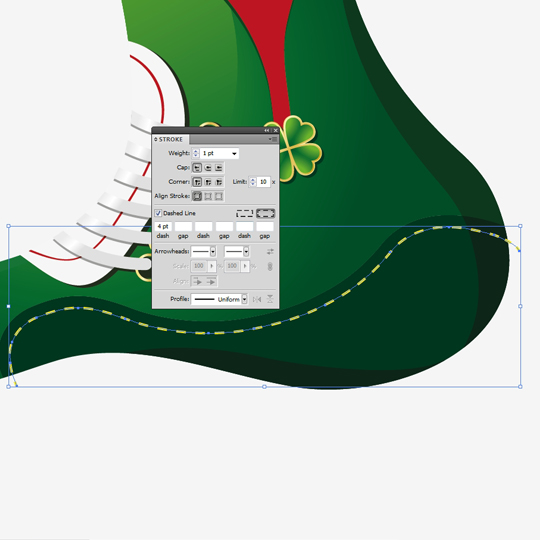Place arrow tip at path end
This screenshot has width=540, height=540.
click(x=211, y=281)
